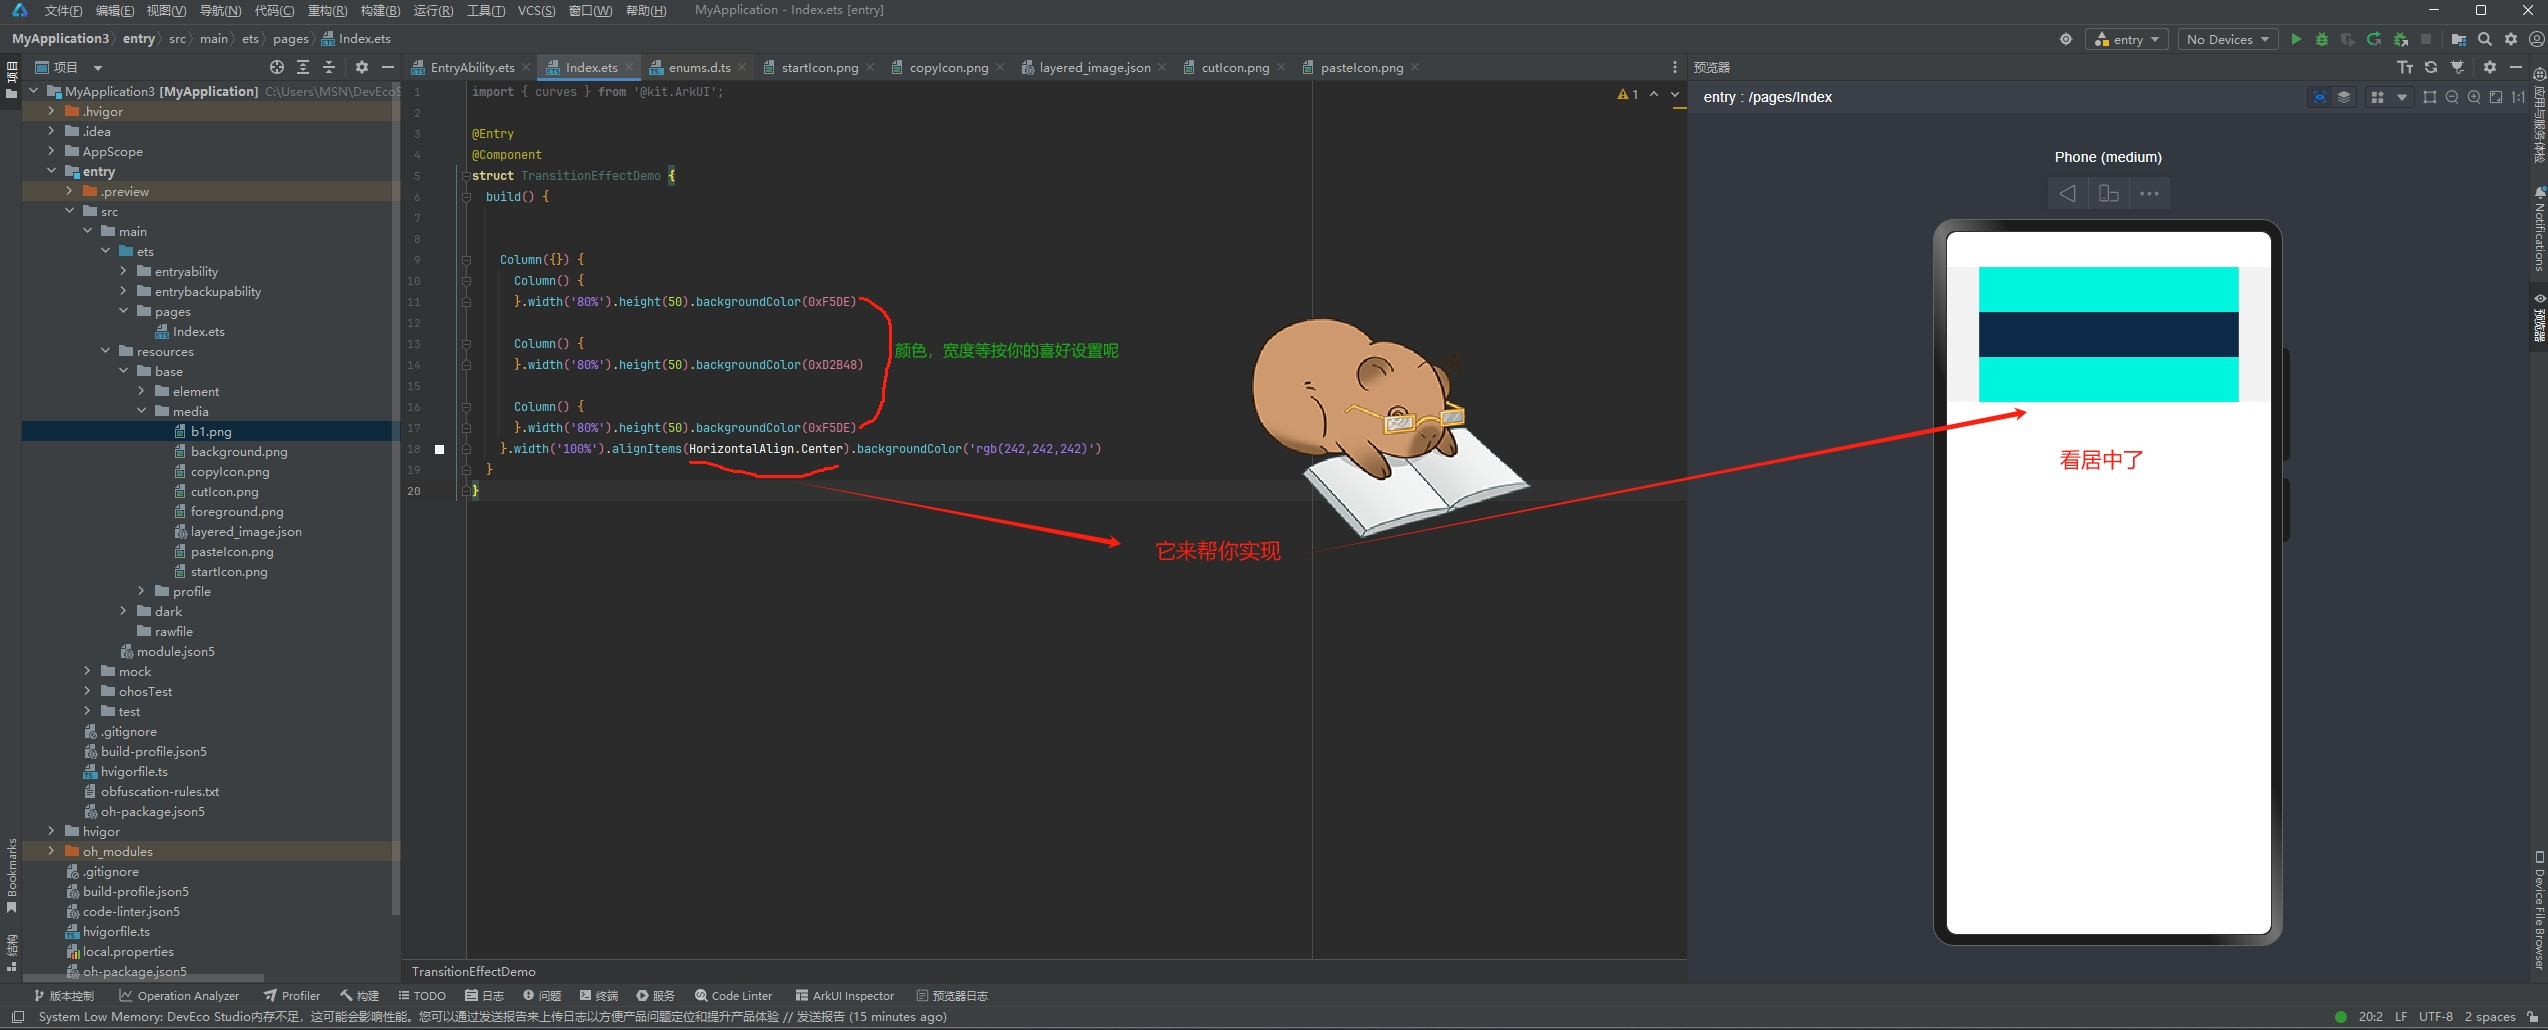Click the hot reload apply-changes icon
2548x1030 pixels.
coord(2374,39)
